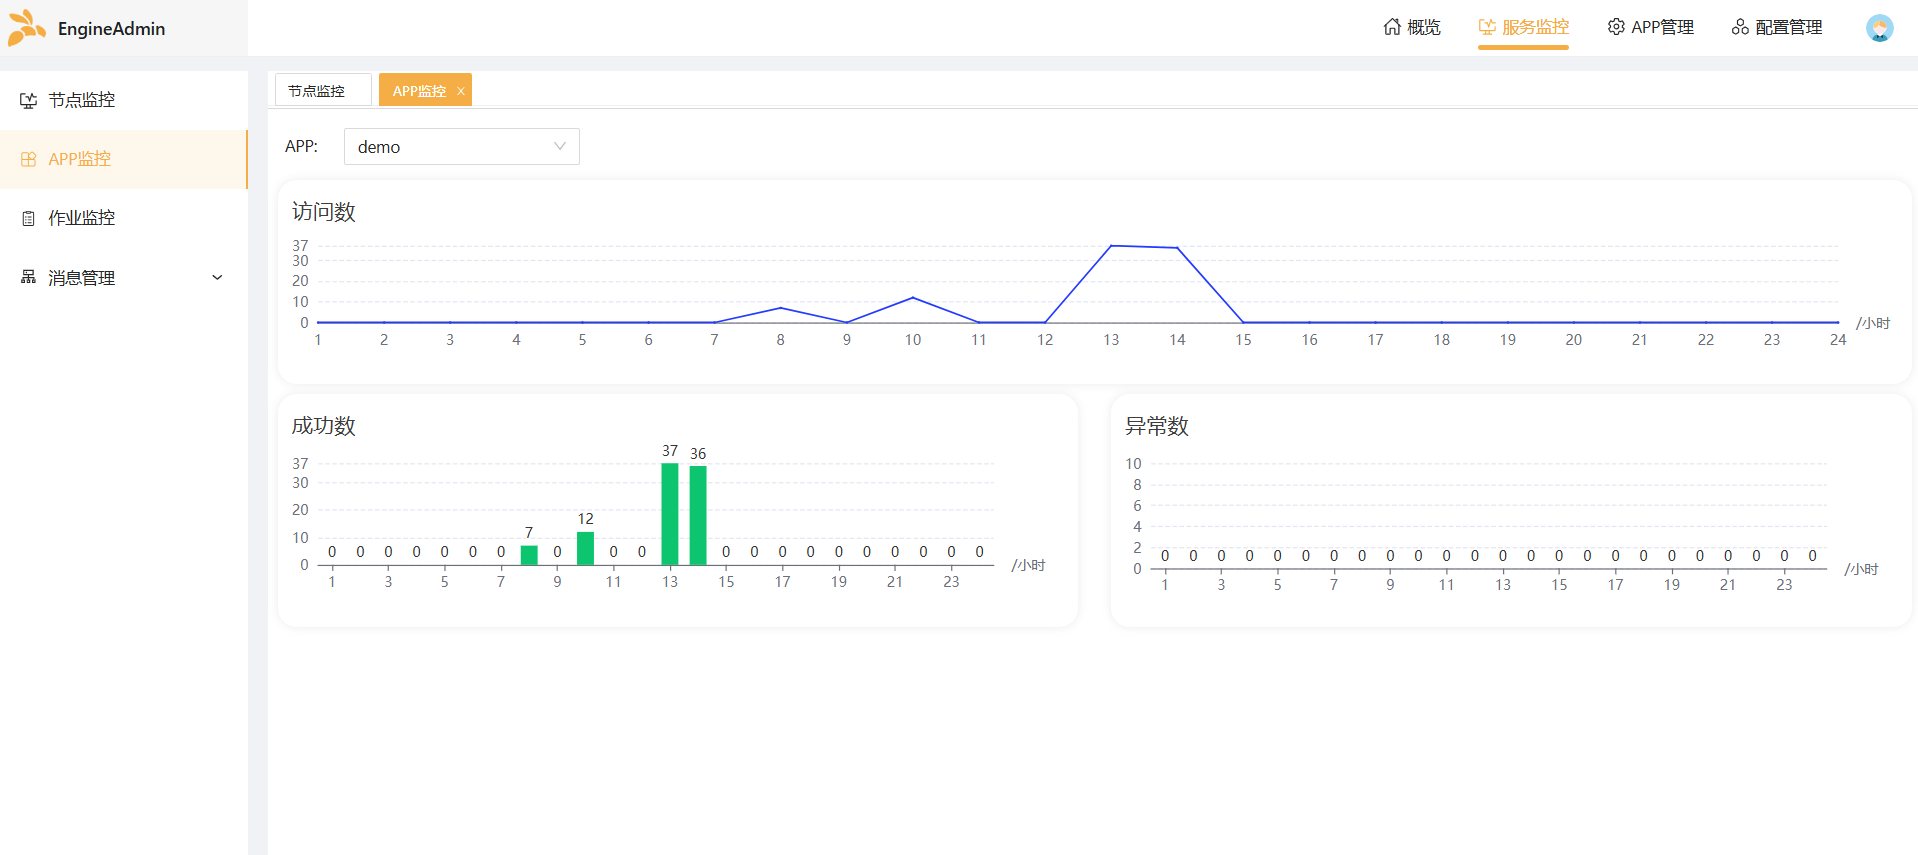The width and height of the screenshot is (1918, 855).
Task: Click the gear icon beside APP管理
Action: (x=1616, y=27)
